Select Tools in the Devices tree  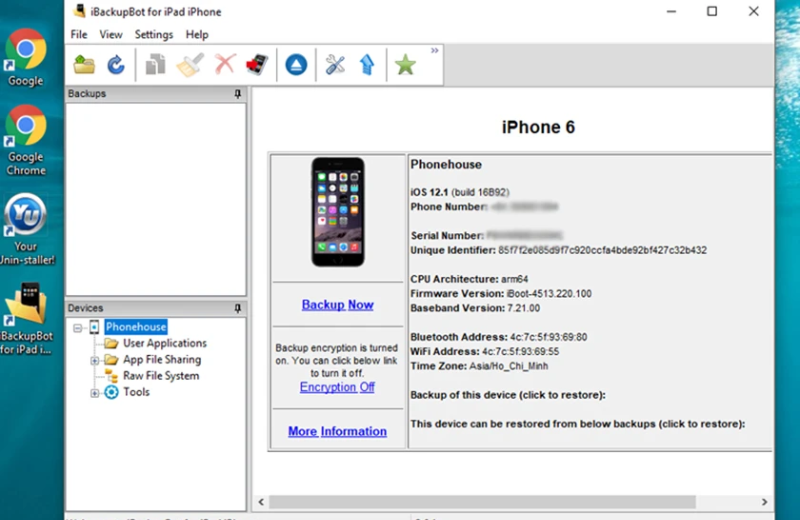tap(136, 392)
